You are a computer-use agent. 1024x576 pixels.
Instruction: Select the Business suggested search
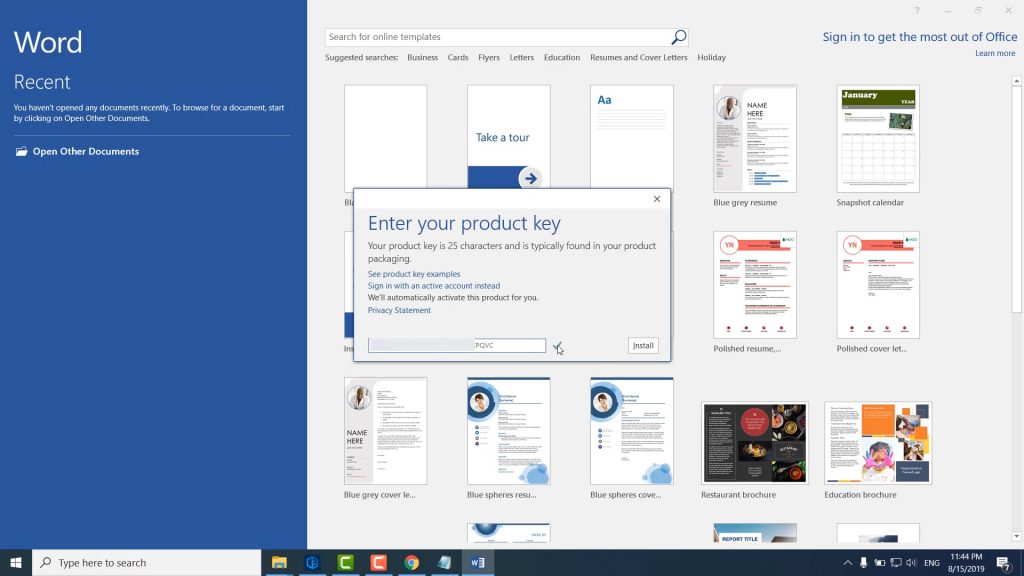(423, 57)
